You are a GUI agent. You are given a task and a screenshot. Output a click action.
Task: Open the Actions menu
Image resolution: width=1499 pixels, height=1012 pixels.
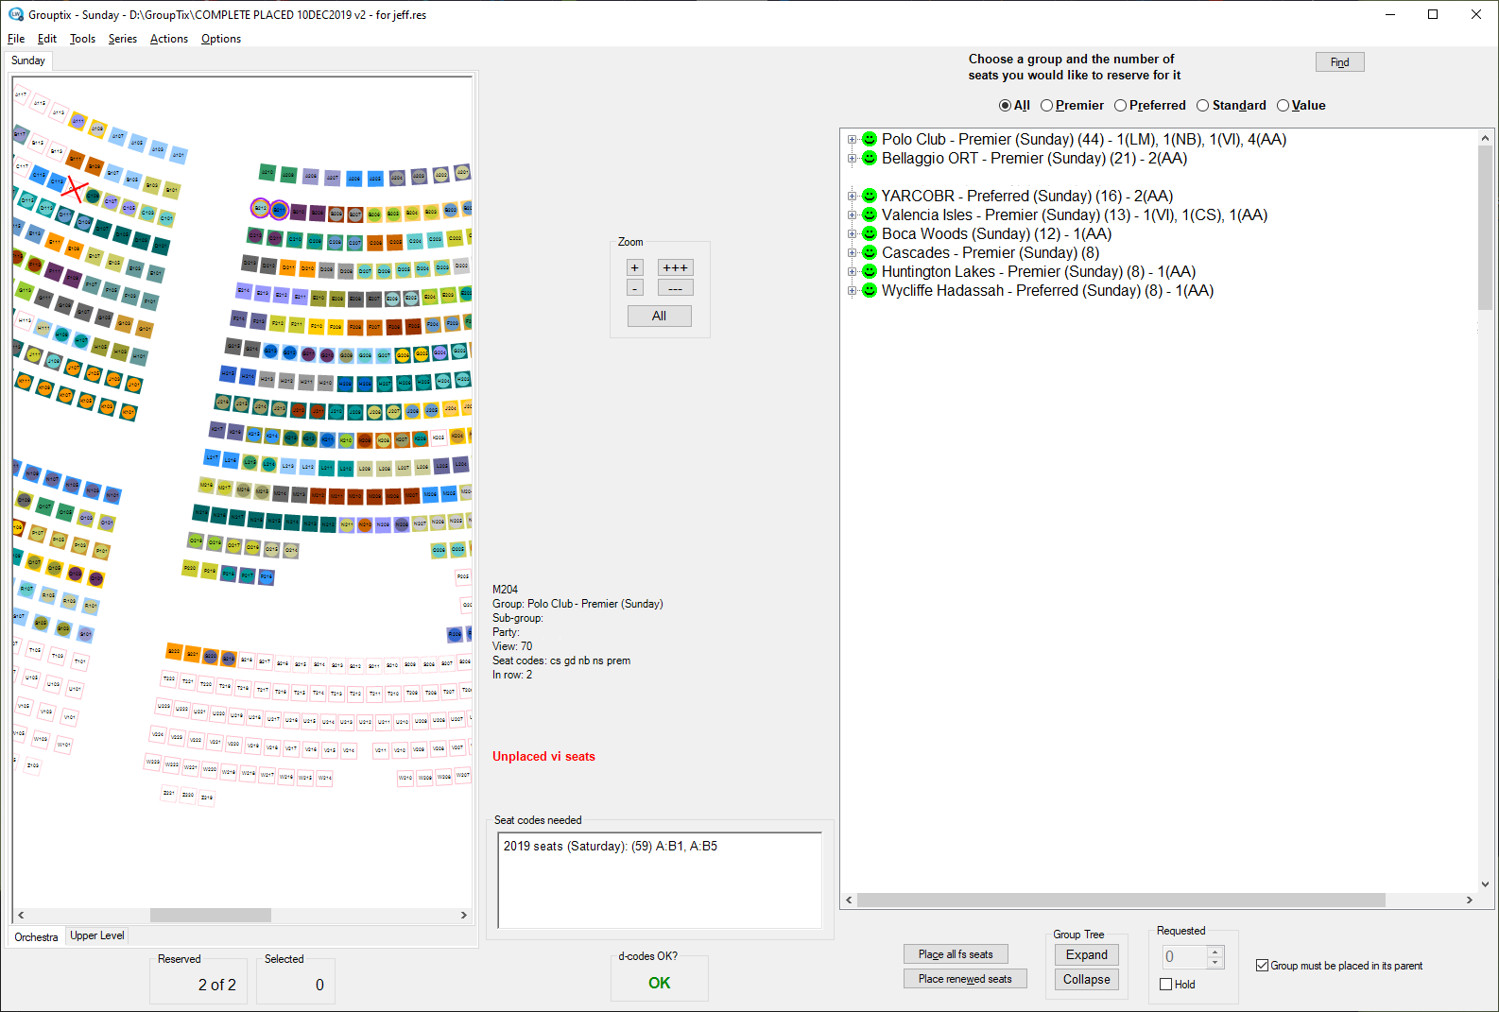point(168,38)
